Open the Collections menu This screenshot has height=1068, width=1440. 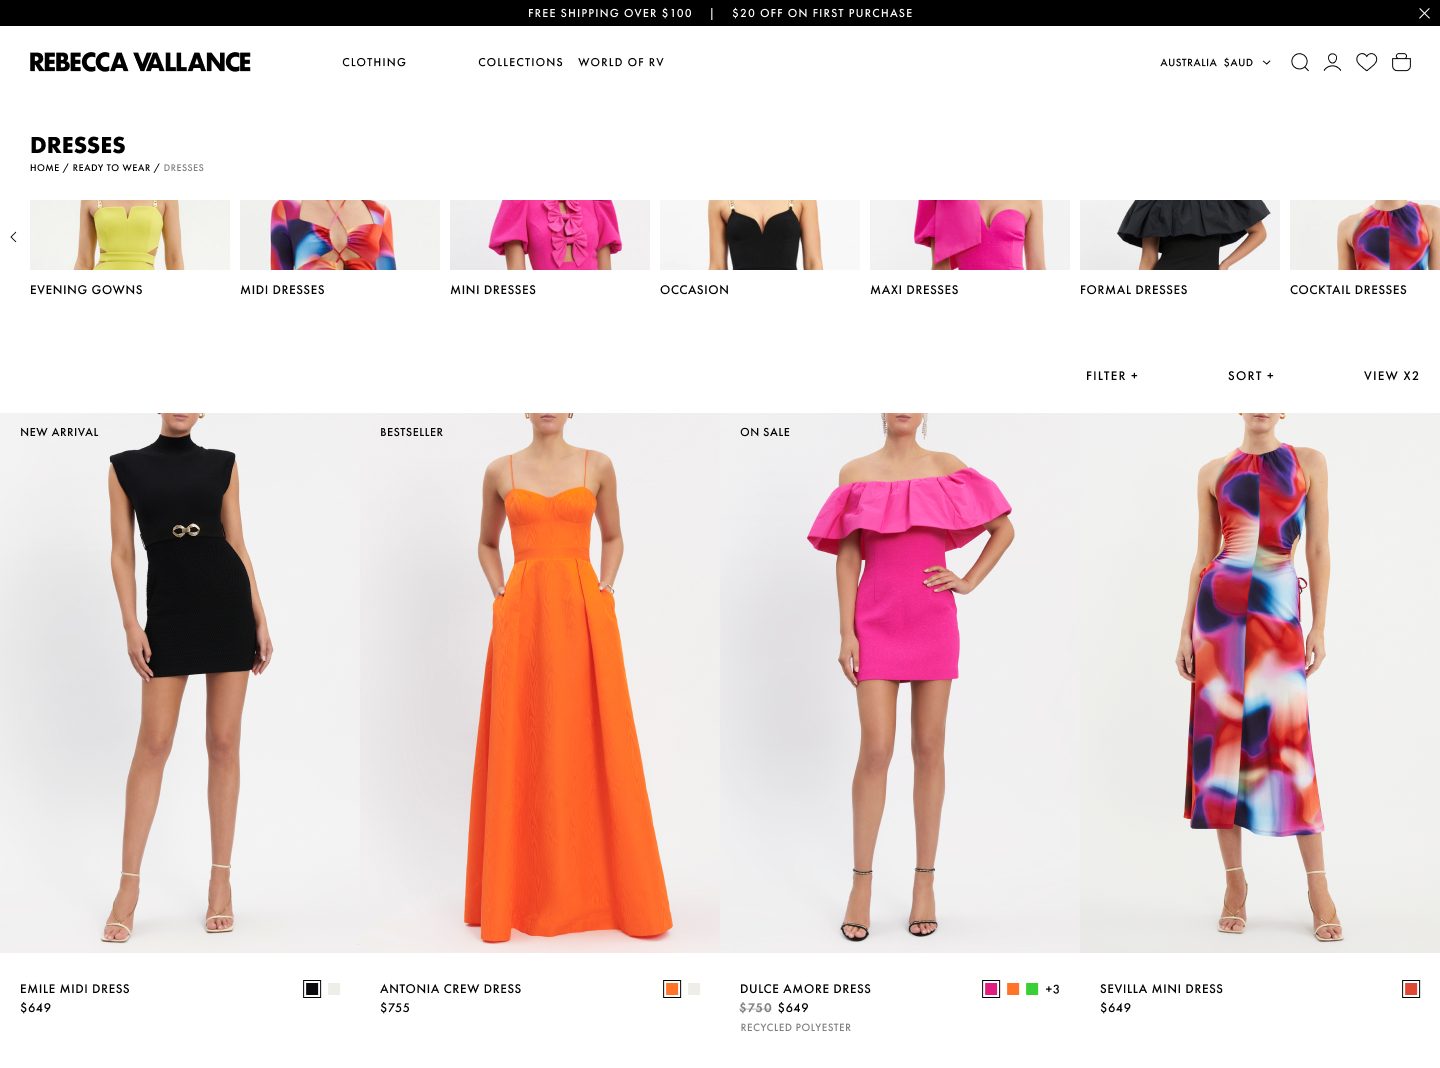click(520, 62)
